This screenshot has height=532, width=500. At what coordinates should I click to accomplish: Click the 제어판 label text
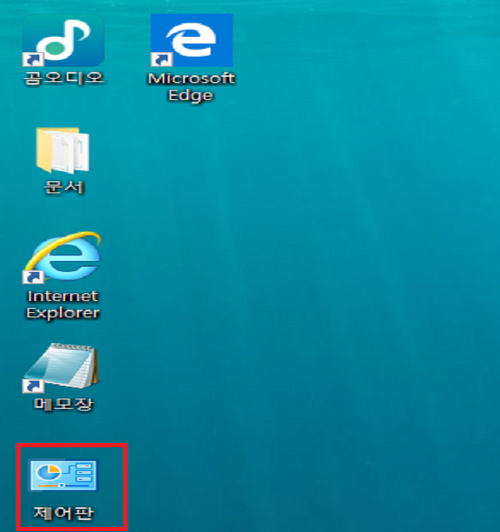click(x=63, y=513)
